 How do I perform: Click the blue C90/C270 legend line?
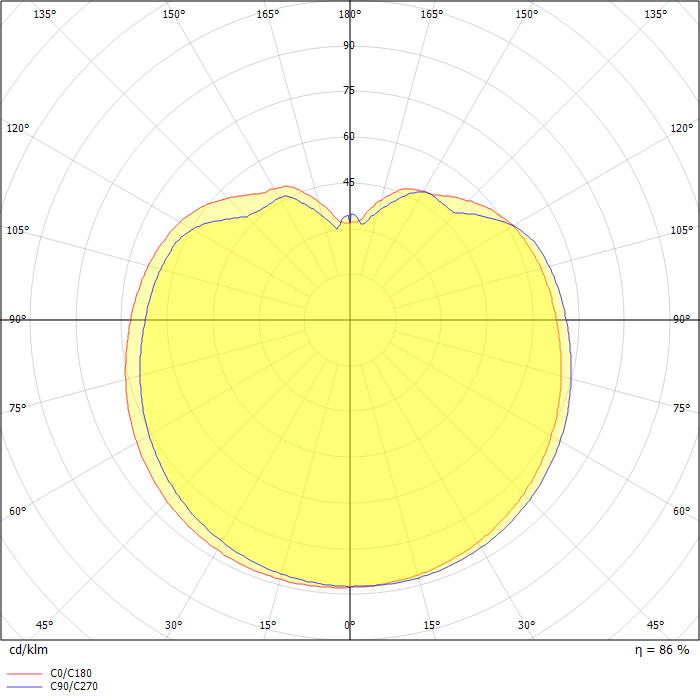coord(25,687)
